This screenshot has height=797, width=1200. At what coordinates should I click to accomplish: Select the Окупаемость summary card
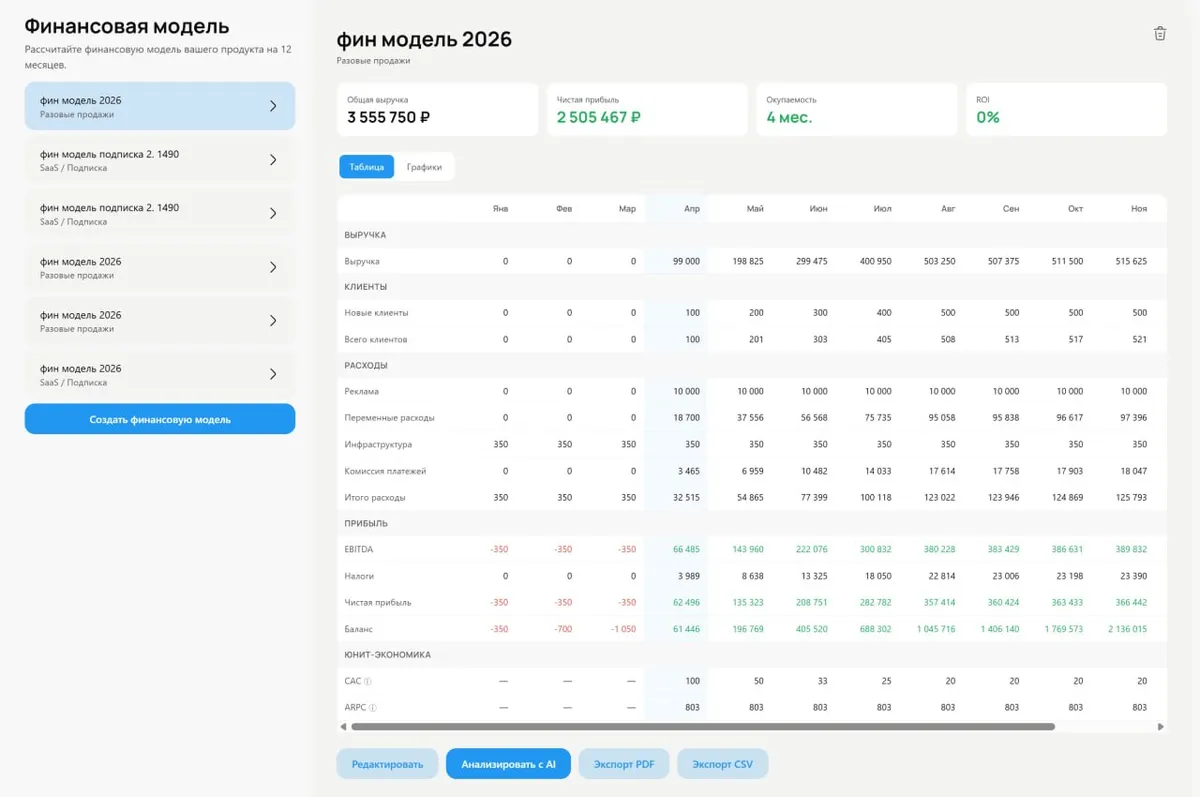tap(857, 109)
